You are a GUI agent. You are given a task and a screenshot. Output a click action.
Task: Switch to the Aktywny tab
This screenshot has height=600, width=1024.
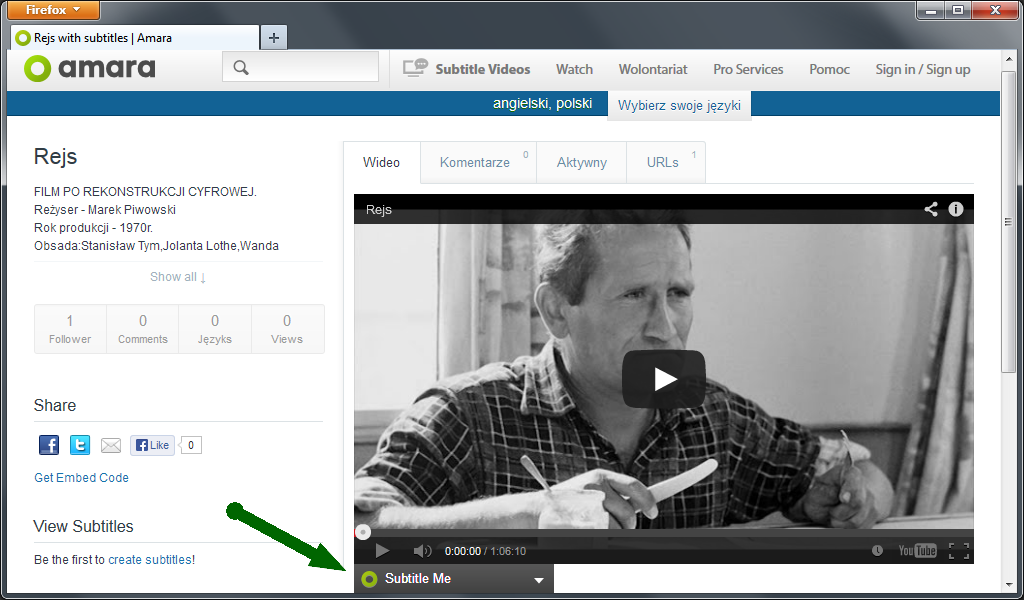[581, 163]
